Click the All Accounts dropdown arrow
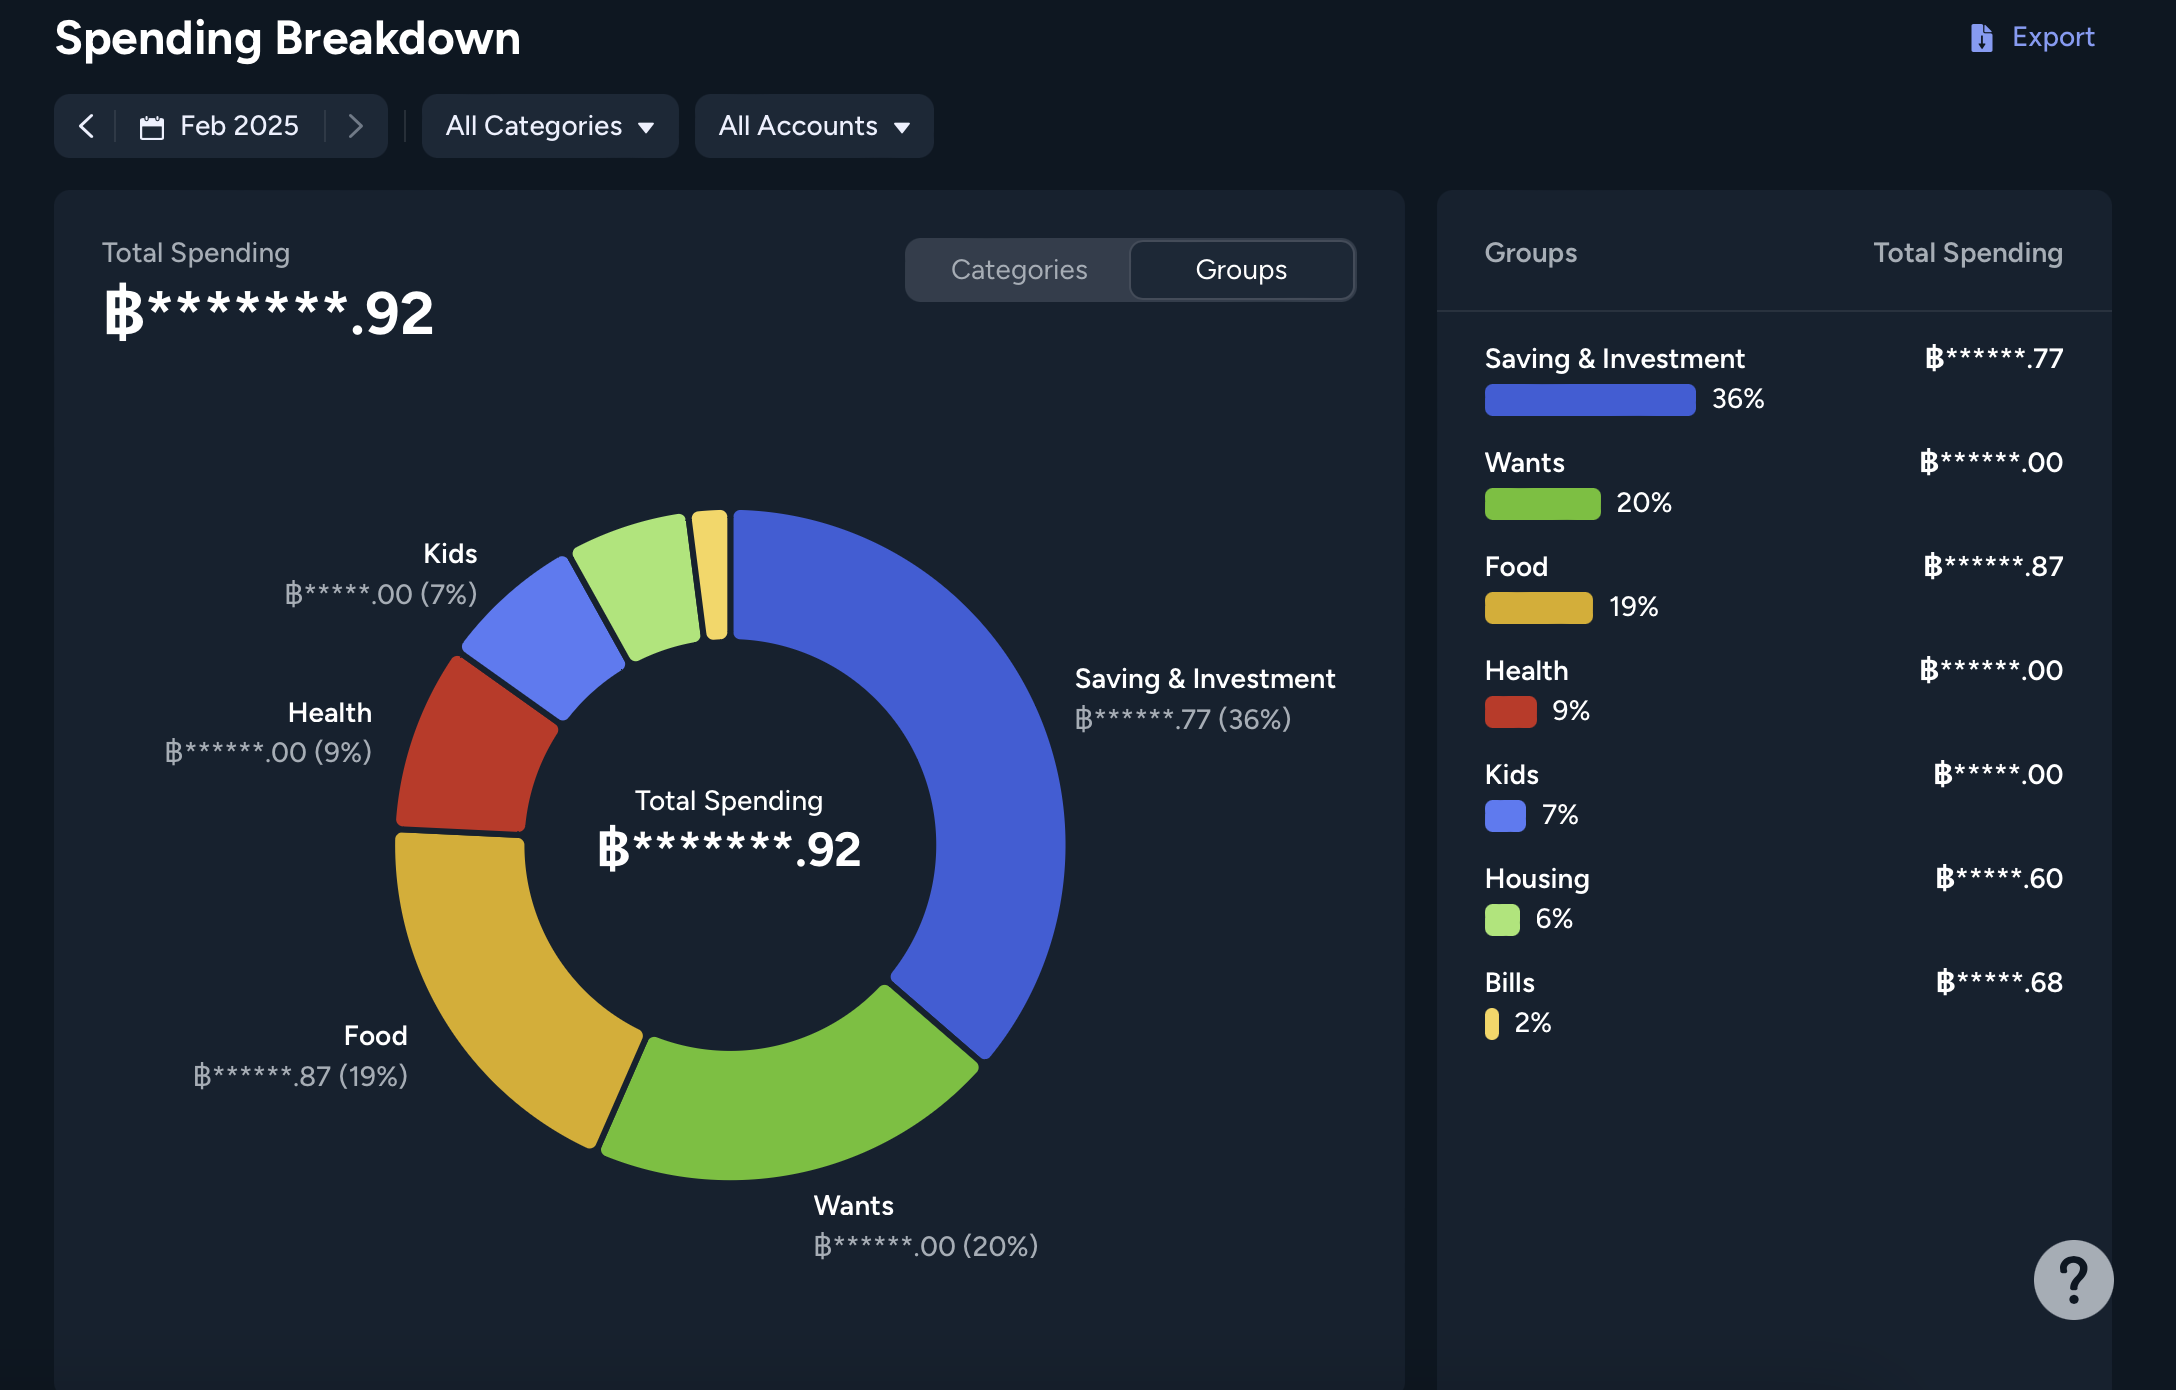 (x=902, y=128)
